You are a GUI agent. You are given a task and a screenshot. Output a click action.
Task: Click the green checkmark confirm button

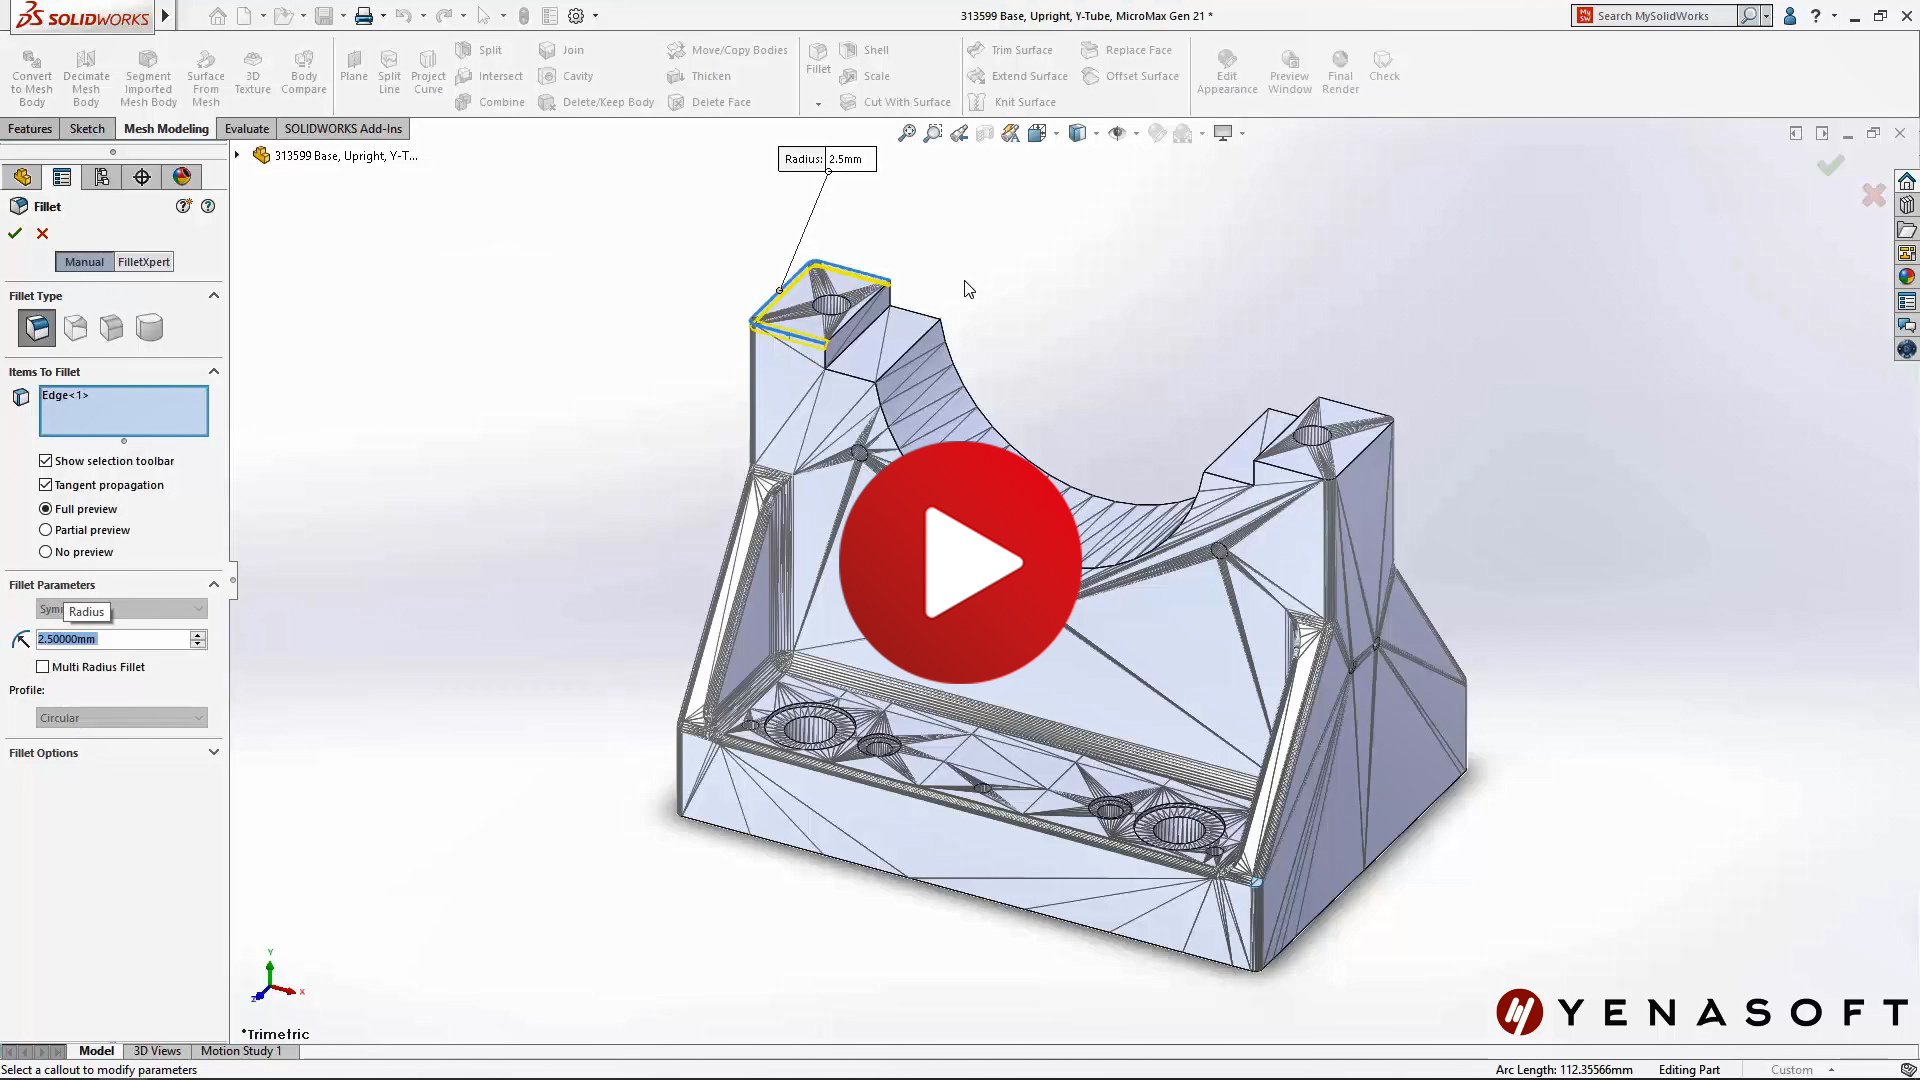(x=16, y=232)
